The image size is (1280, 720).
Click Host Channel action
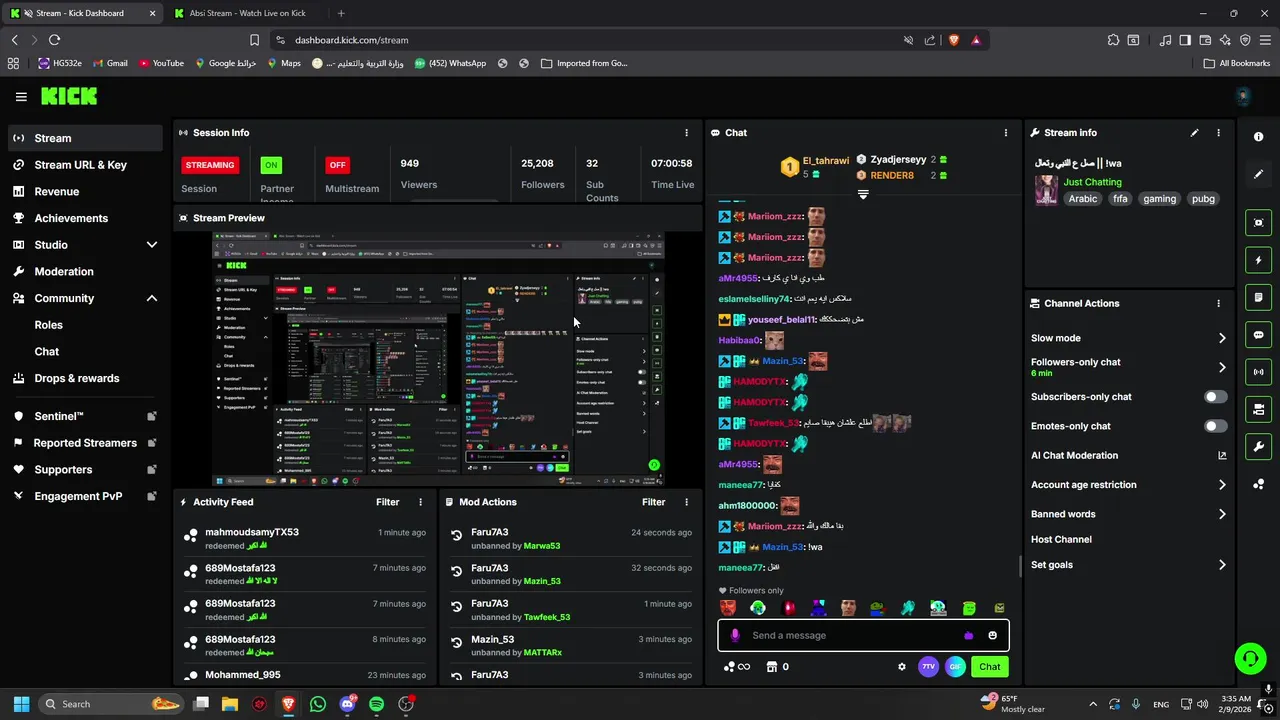coord(1061,539)
